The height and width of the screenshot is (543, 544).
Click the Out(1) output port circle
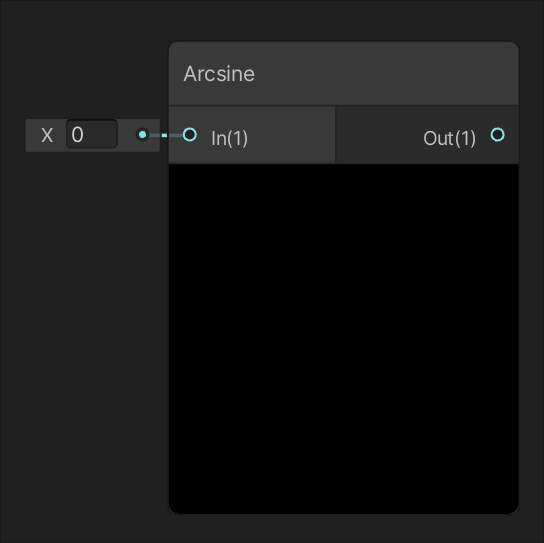coord(498,135)
